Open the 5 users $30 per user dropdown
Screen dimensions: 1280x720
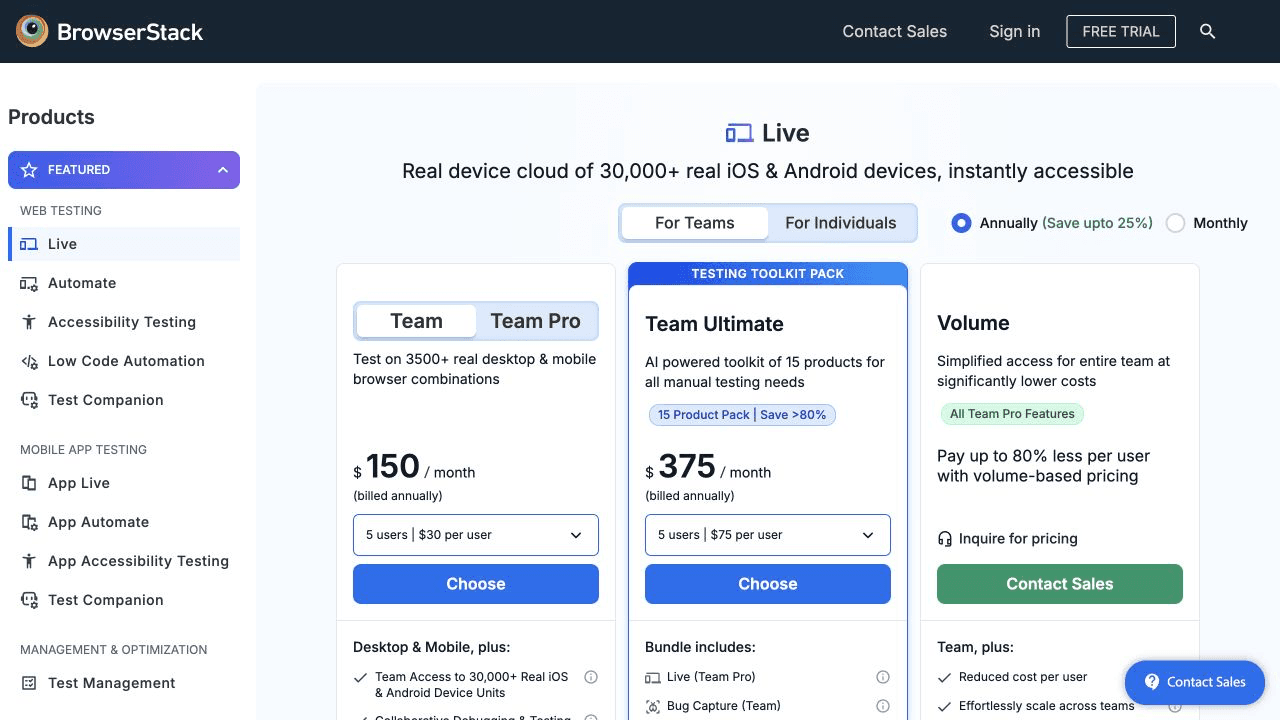(x=476, y=535)
